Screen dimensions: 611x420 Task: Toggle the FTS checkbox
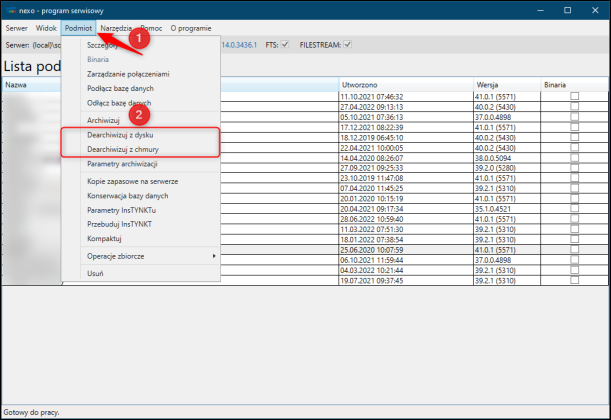285,45
